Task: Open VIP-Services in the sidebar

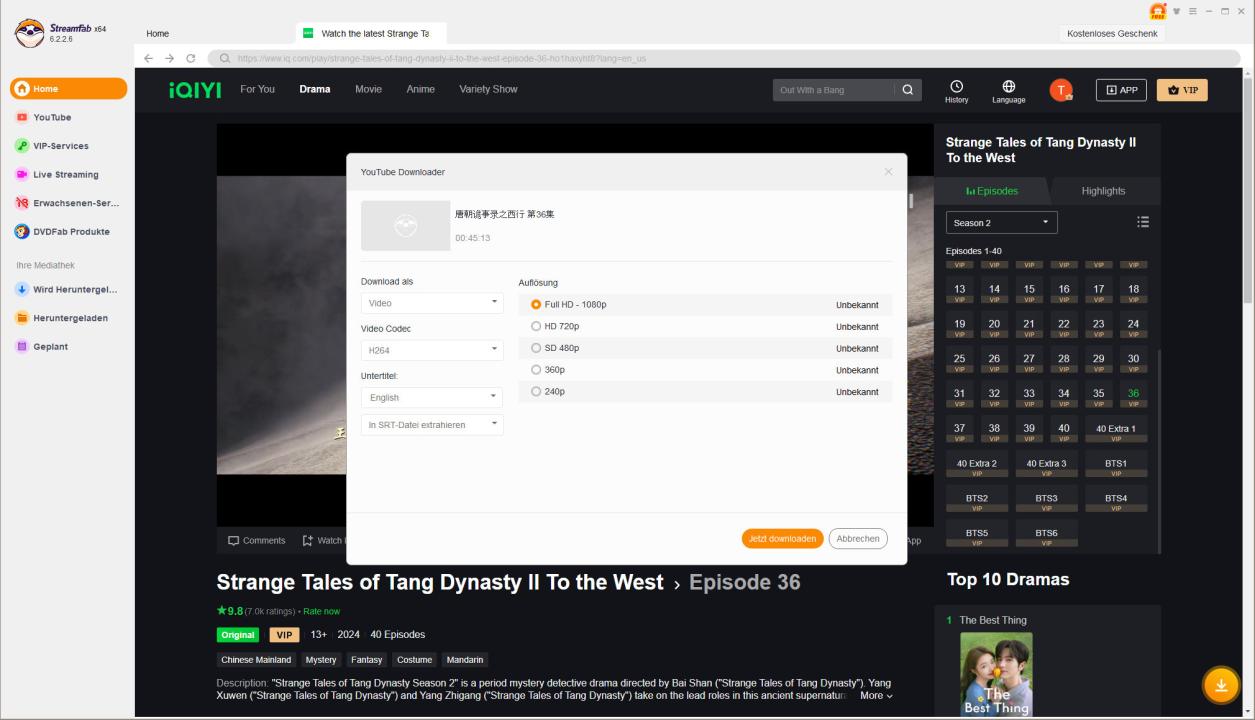Action: click(x=60, y=146)
